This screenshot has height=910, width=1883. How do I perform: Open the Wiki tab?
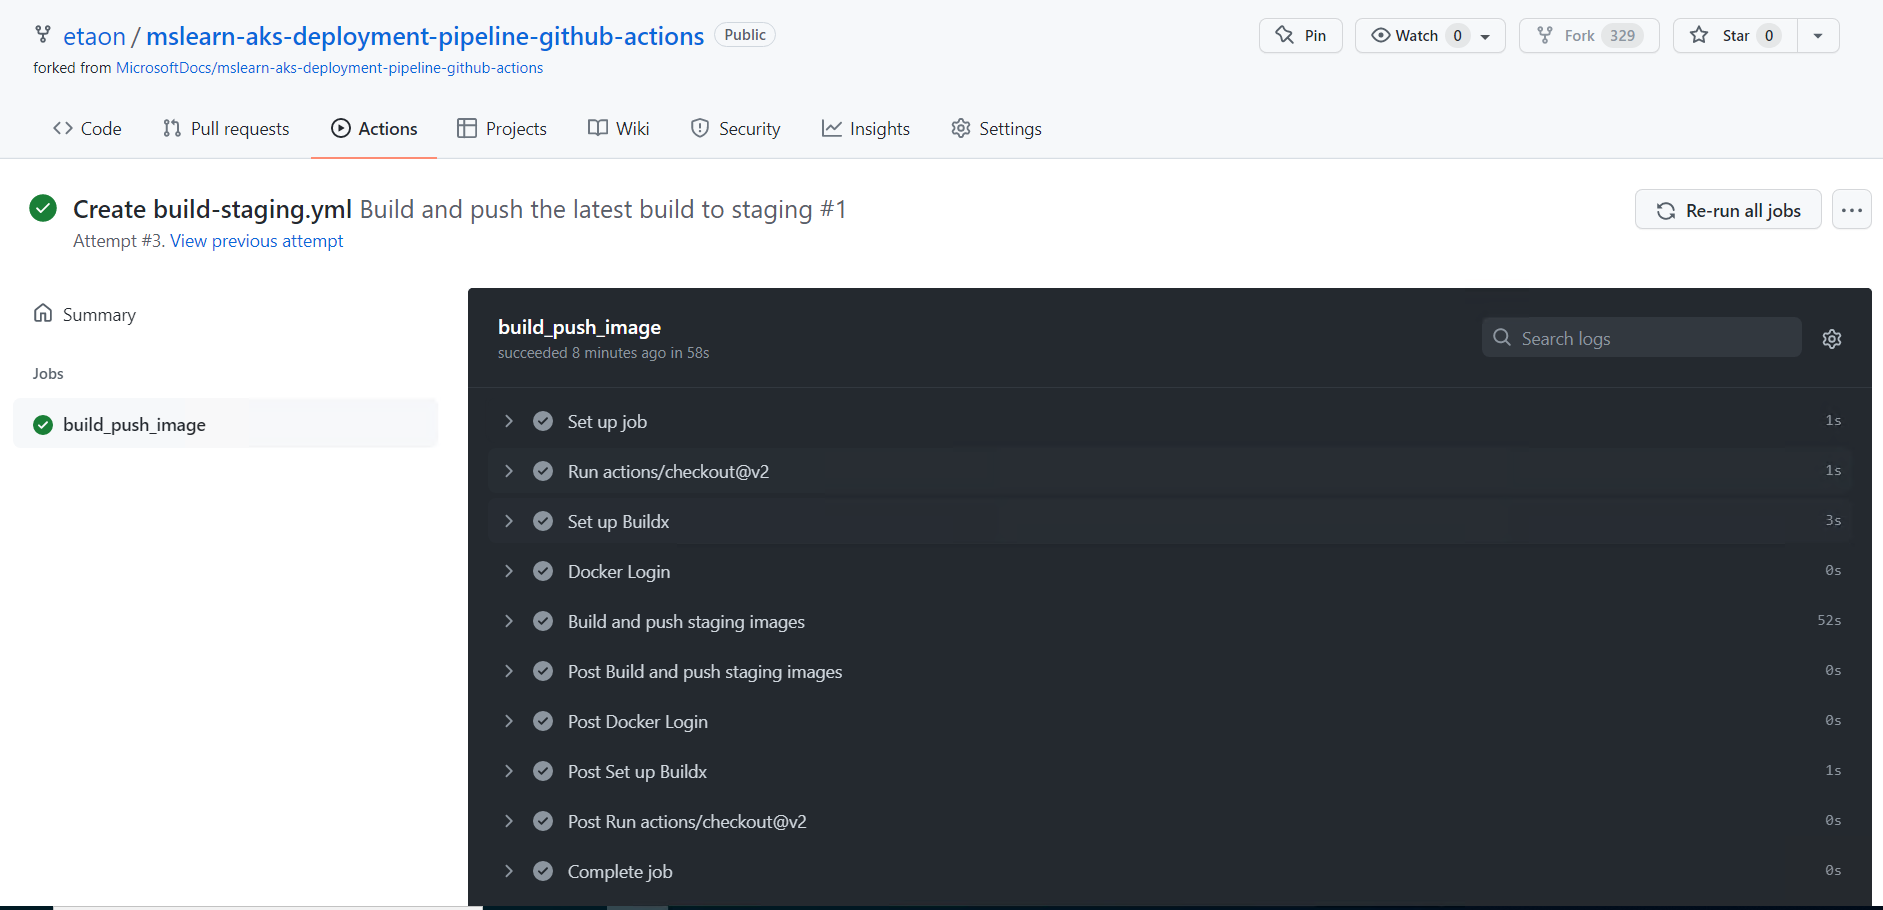619,129
